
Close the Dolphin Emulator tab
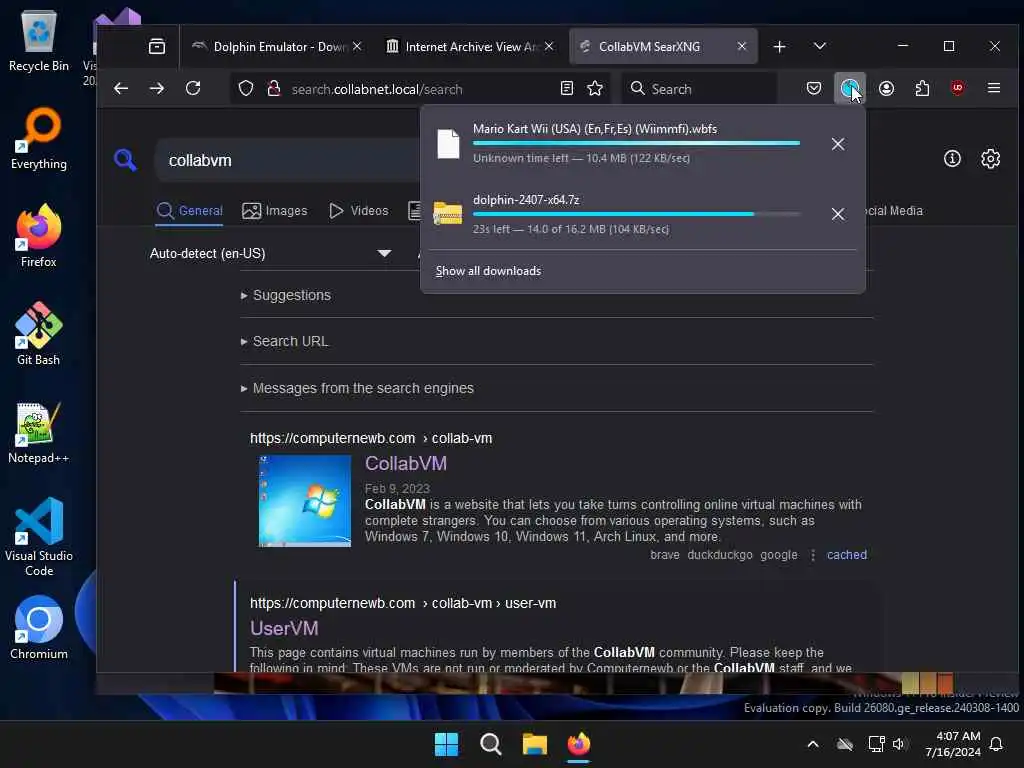357,46
